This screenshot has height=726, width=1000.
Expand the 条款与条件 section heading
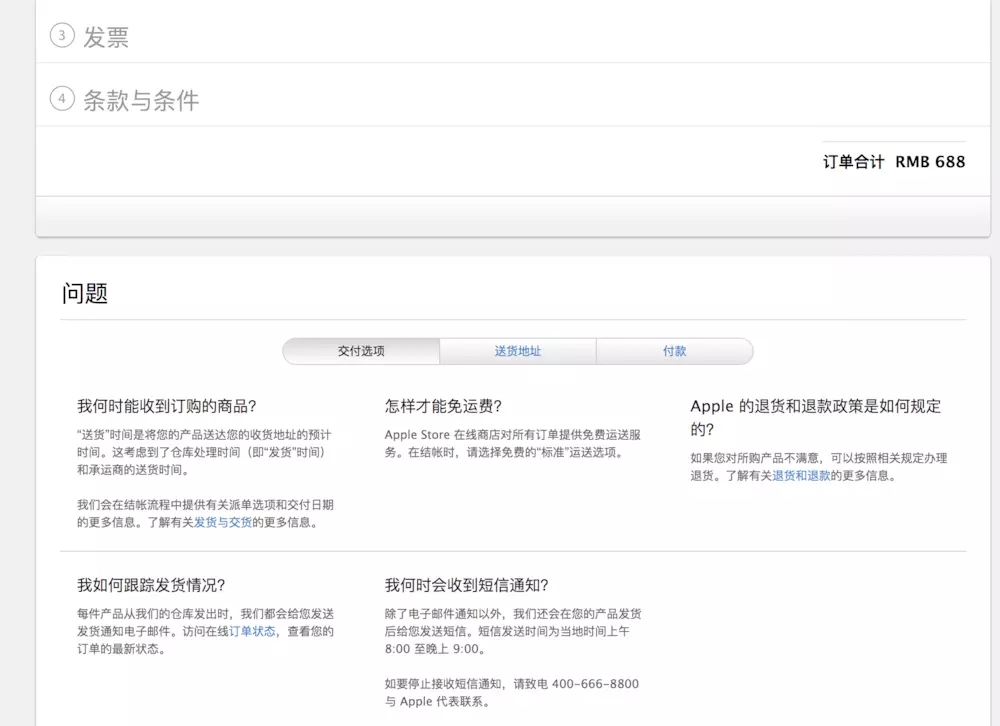(141, 100)
